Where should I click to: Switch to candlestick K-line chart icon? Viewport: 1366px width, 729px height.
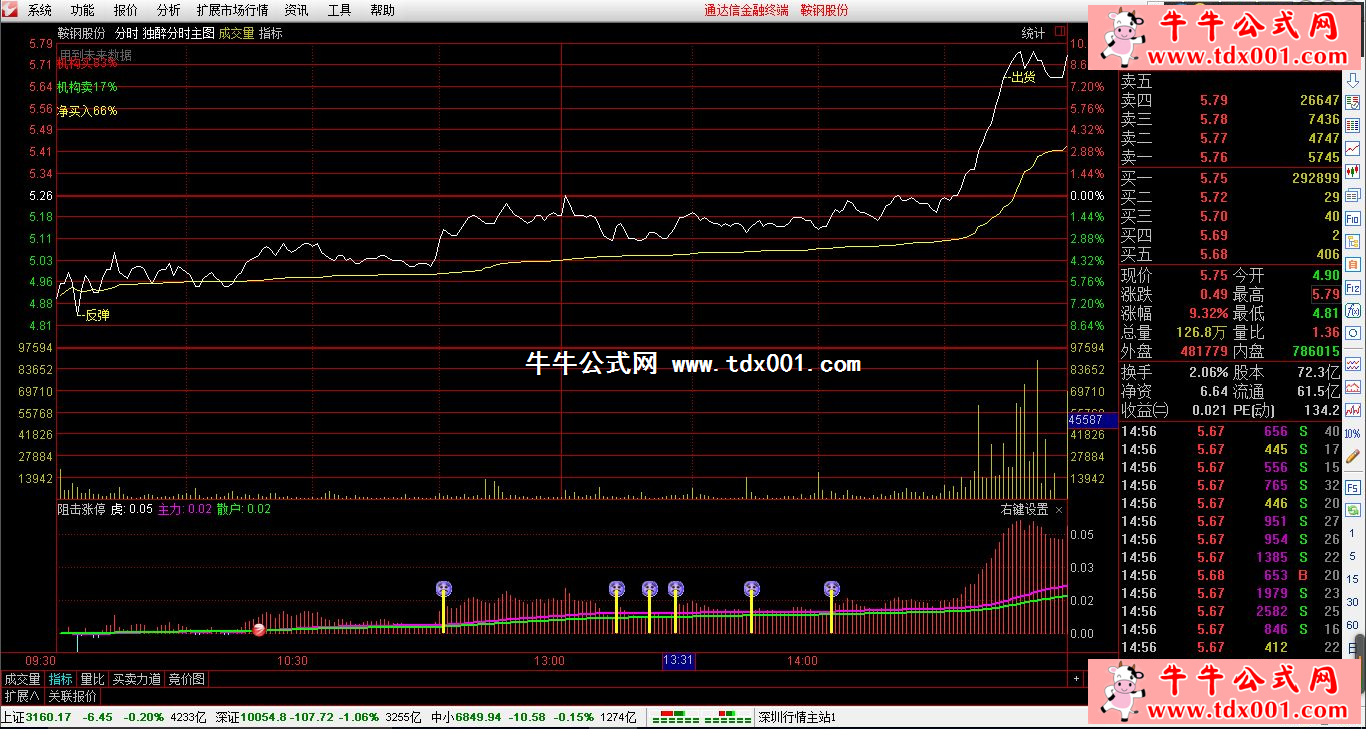pos(1353,171)
